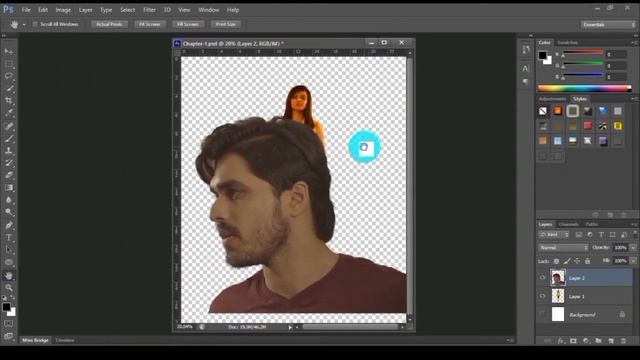Viewport: 640px width, 360px height.
Task: Open status bar info arrow
Action: [x=290, y=327]
